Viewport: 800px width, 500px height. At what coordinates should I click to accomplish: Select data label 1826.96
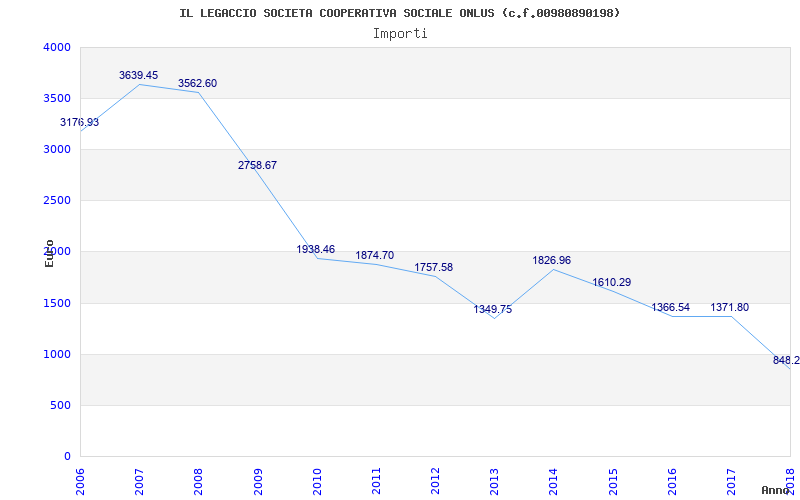552,261
